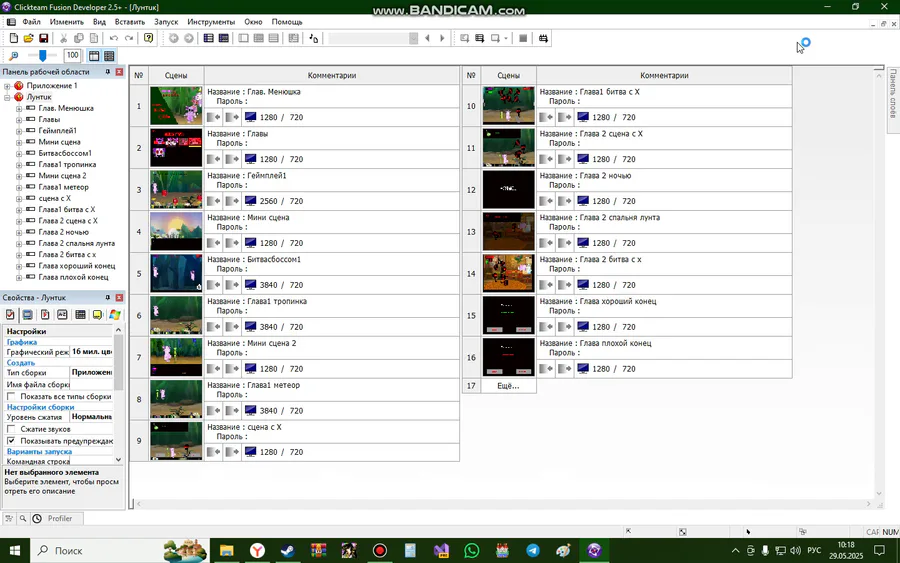900x563 pixels.
Task: Click the Run project toolbar icon
Action: 464,38
